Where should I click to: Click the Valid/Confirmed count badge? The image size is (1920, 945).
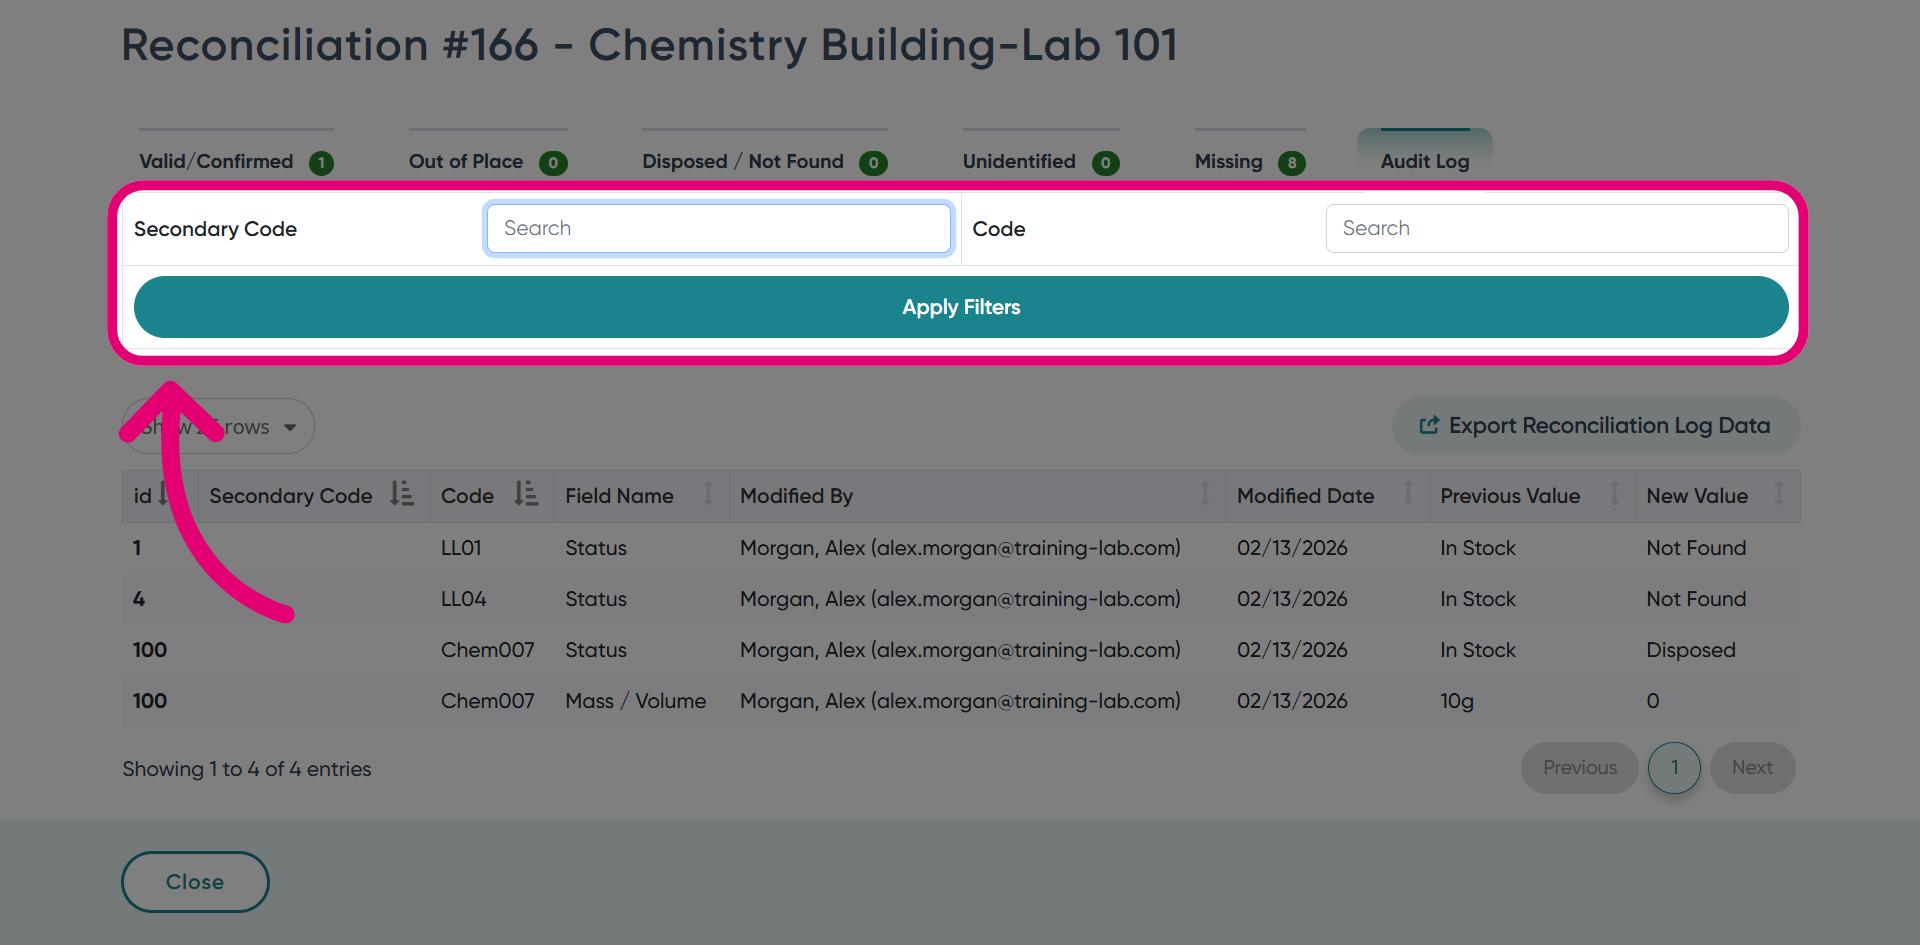point(321,163)
